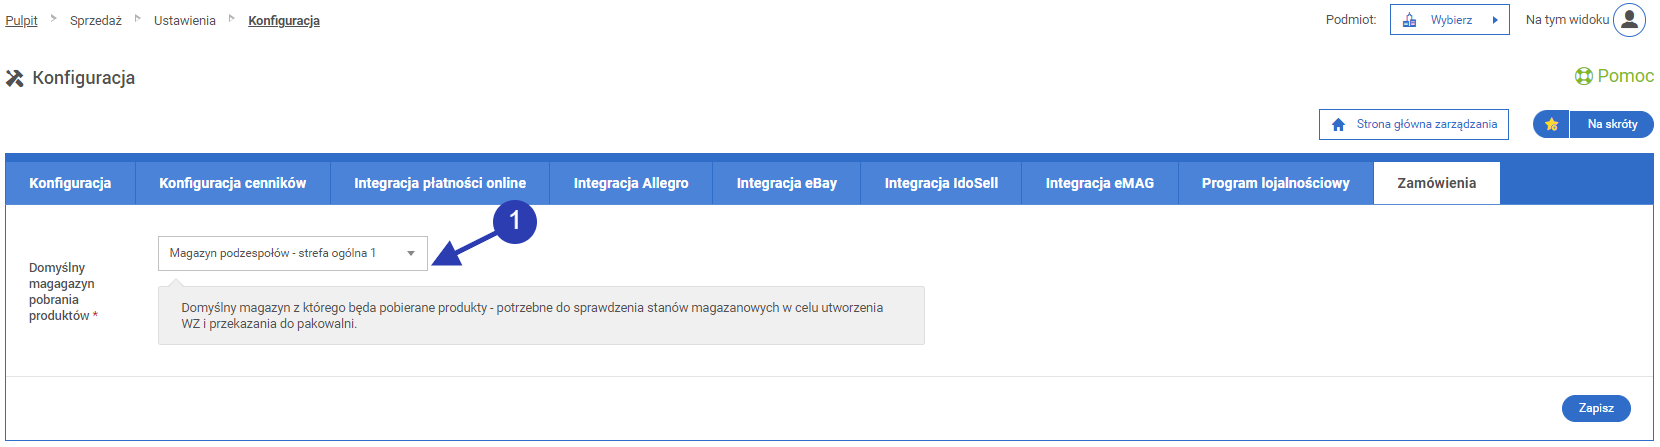Click the Konfiguracja tools icon in heading
1660x447 pixels.
point(15,78)
